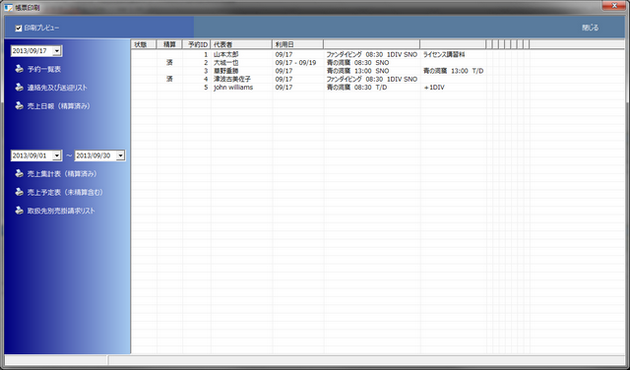Open the 2013/09/17 date dropdown
The height and width of the screenshot is (370, 630).
(57, 51)
